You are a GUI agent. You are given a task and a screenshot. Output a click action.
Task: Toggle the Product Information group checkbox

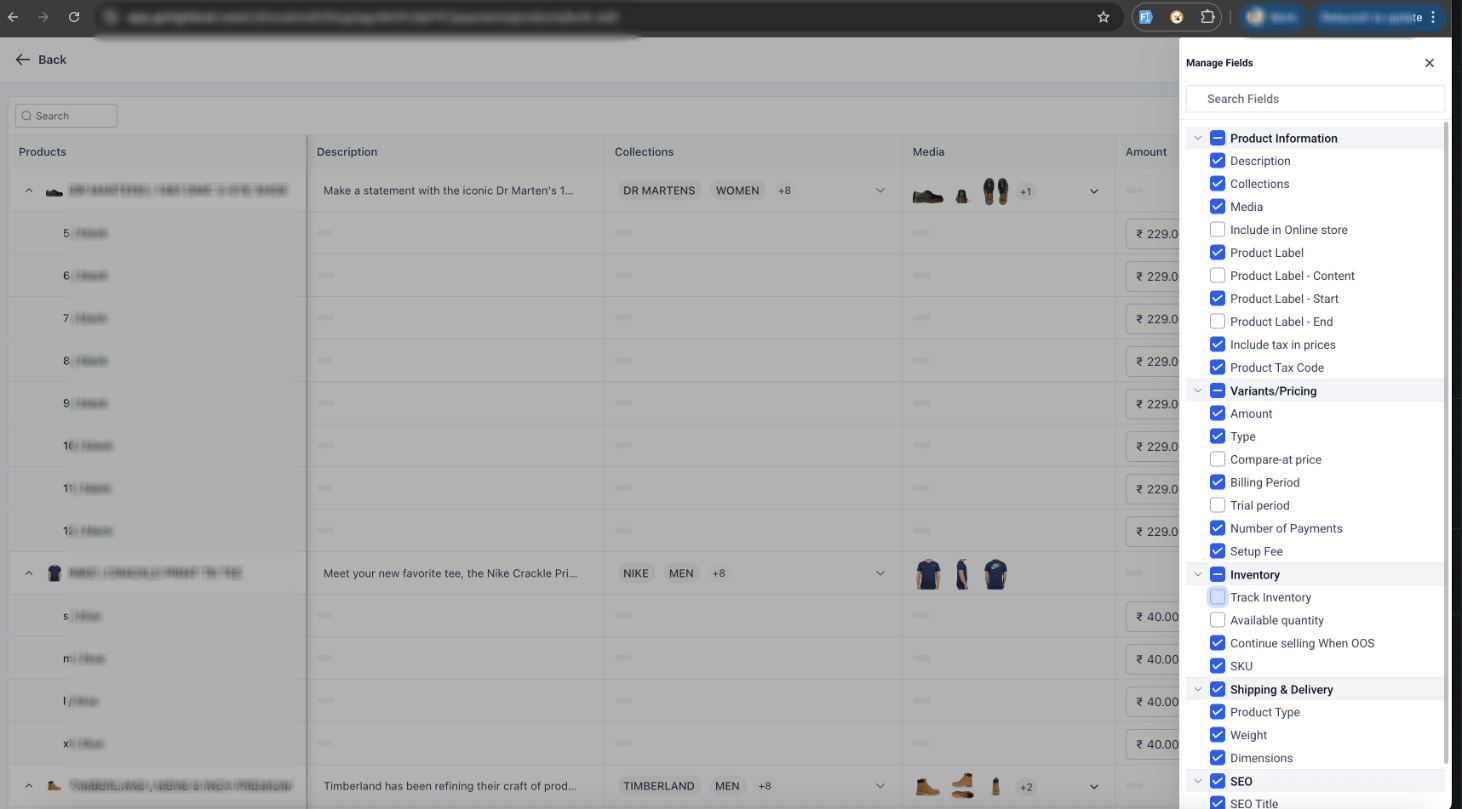(1217, 139)
